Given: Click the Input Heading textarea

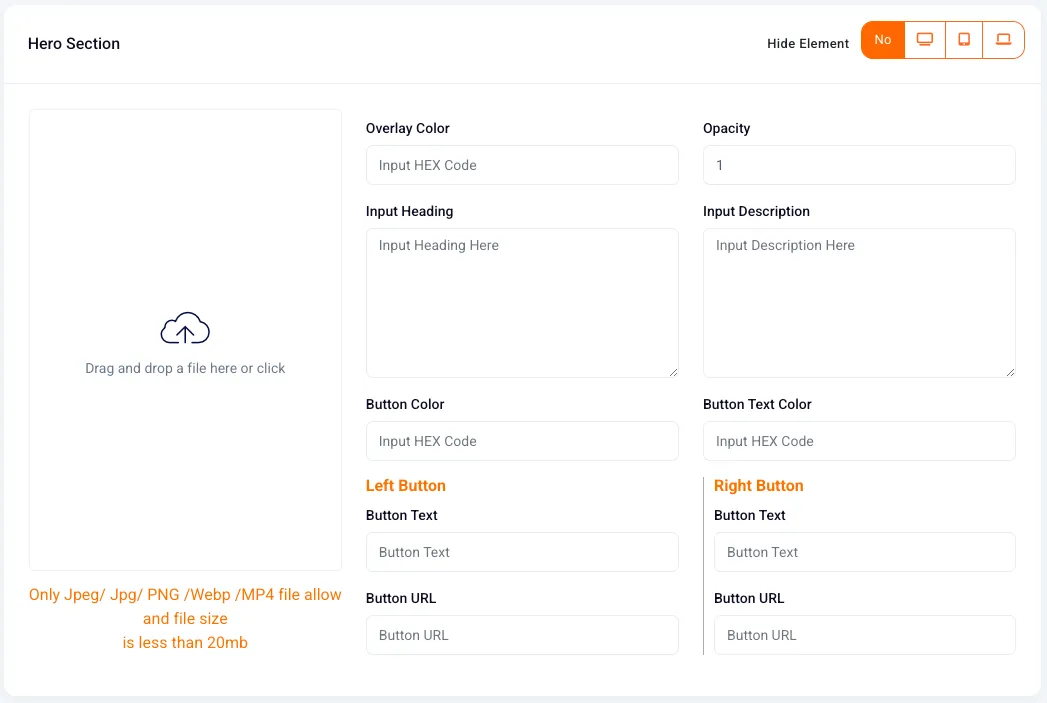Looking at the screenshot, I should [522, 303].
